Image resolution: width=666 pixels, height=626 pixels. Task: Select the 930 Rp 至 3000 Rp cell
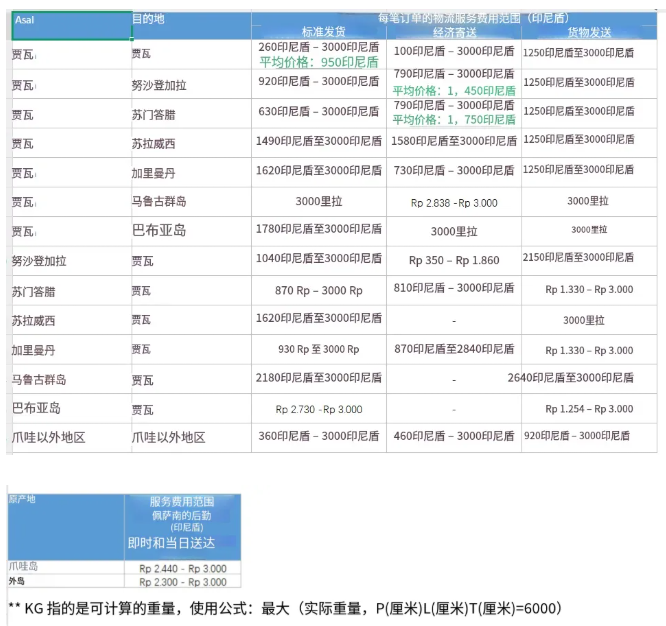[319, 350]
